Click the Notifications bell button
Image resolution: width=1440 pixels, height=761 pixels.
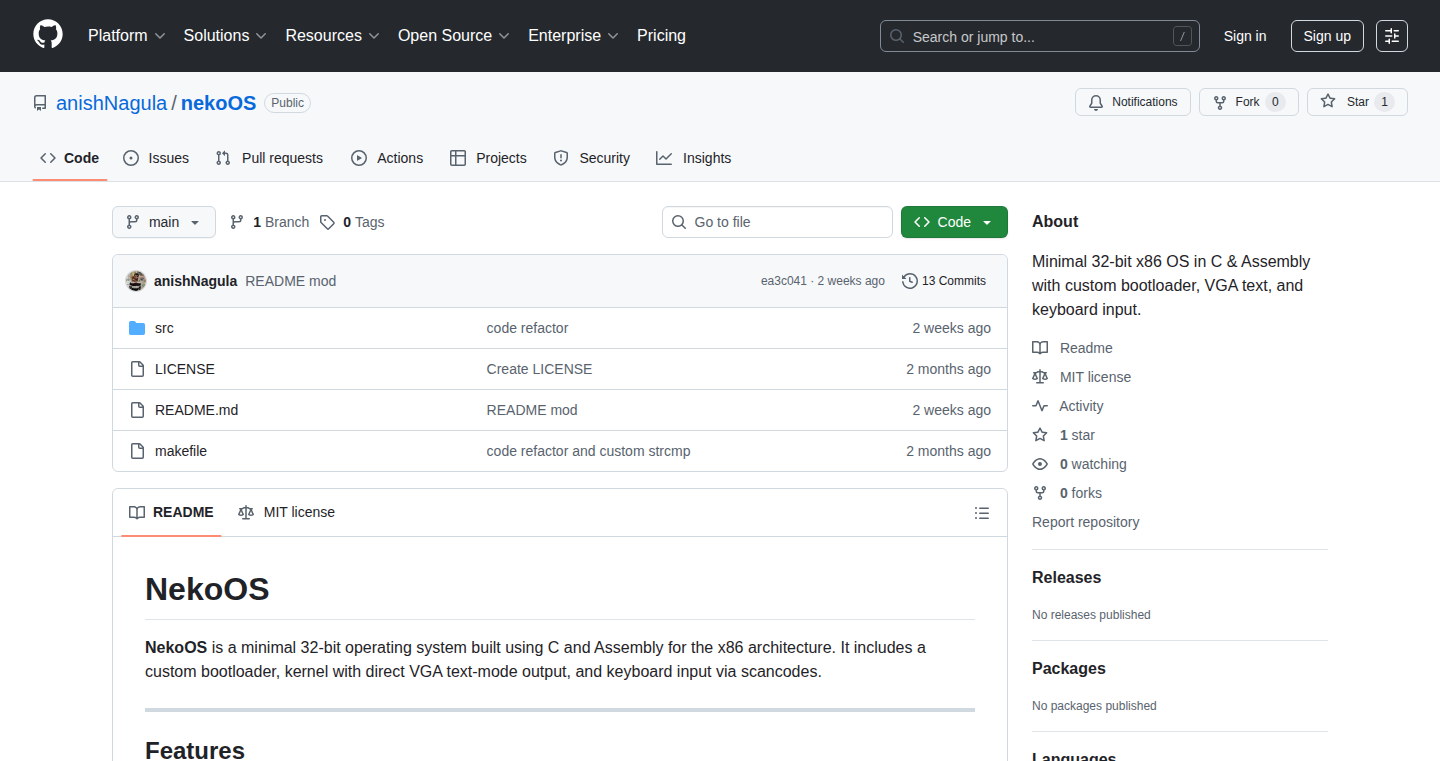point(1133,102)
